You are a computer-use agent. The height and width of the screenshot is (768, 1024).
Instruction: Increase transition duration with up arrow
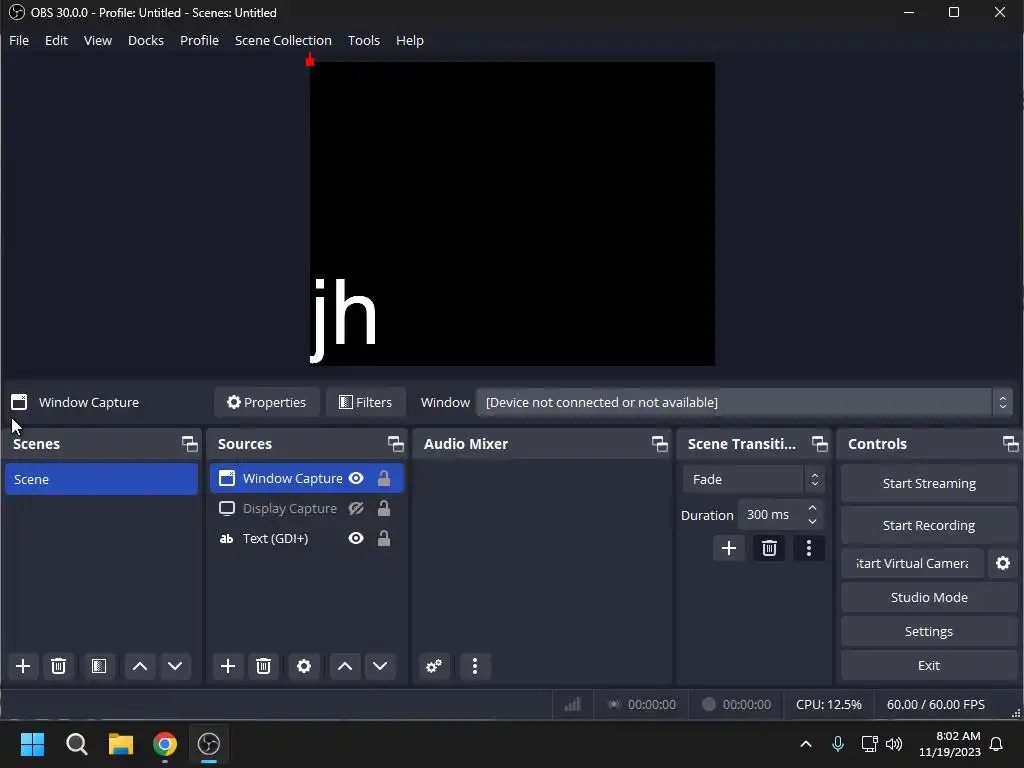(812, 508)
